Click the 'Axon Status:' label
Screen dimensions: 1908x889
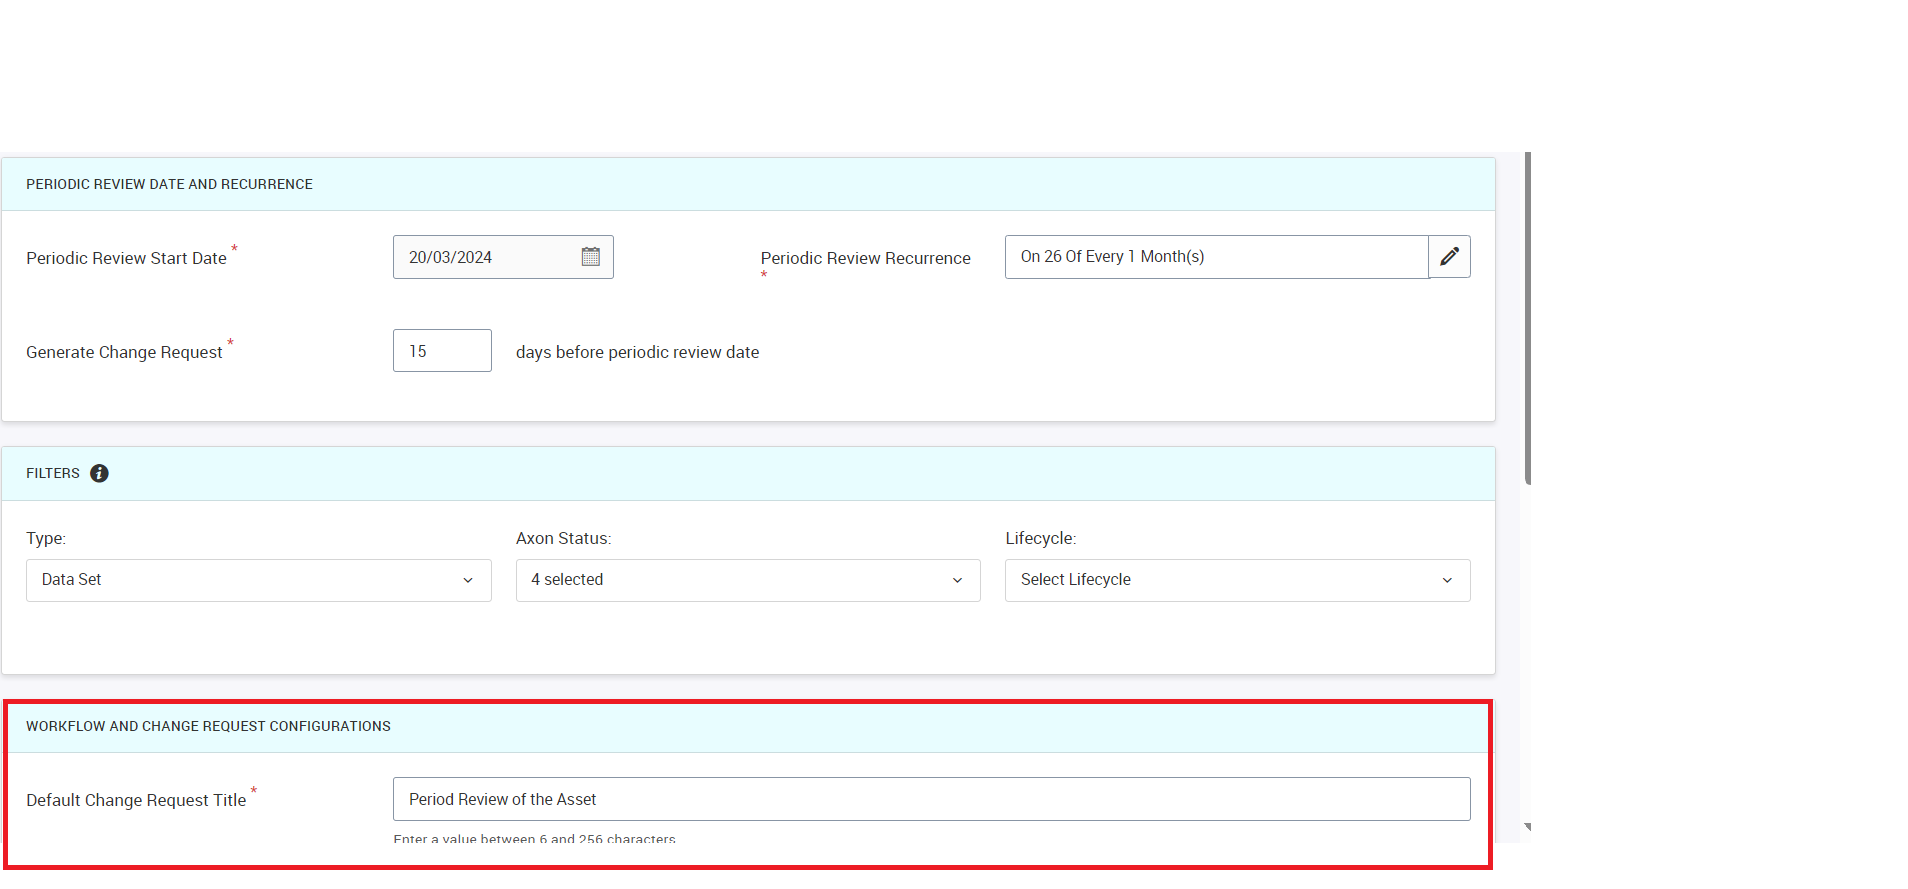(x=564, y=538)
